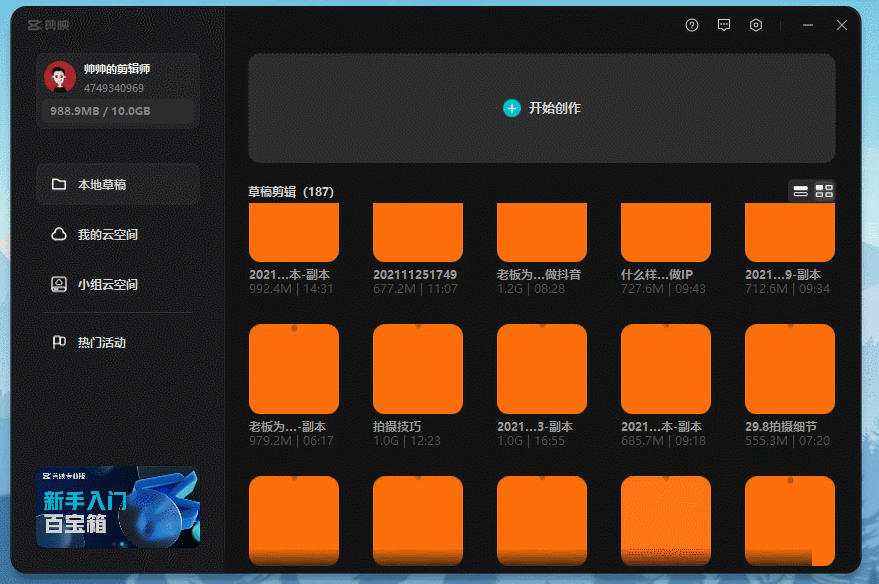Open the help question mark icon
Screen dimensions: 879x584
(692, 26)
